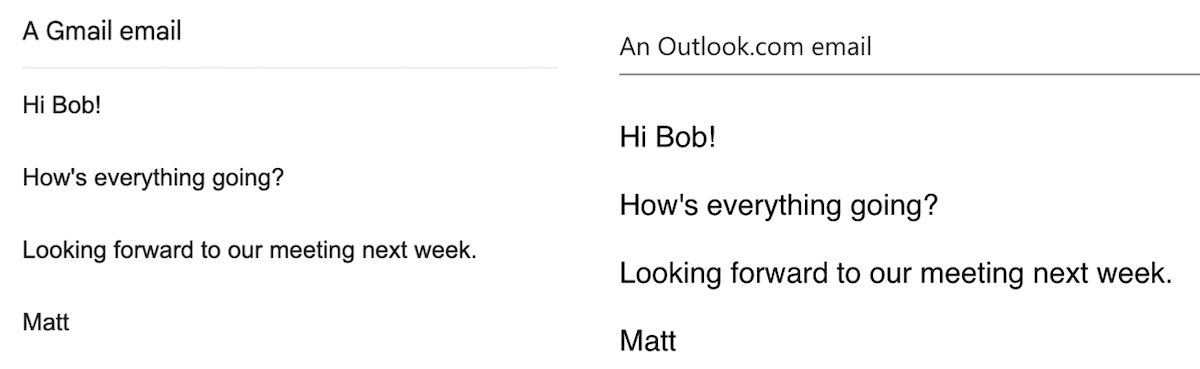The height and width of the screenshot is (369, 1200).
Task: Click the 'Matt' signature in Gmail email
Action: pos(46,323)
